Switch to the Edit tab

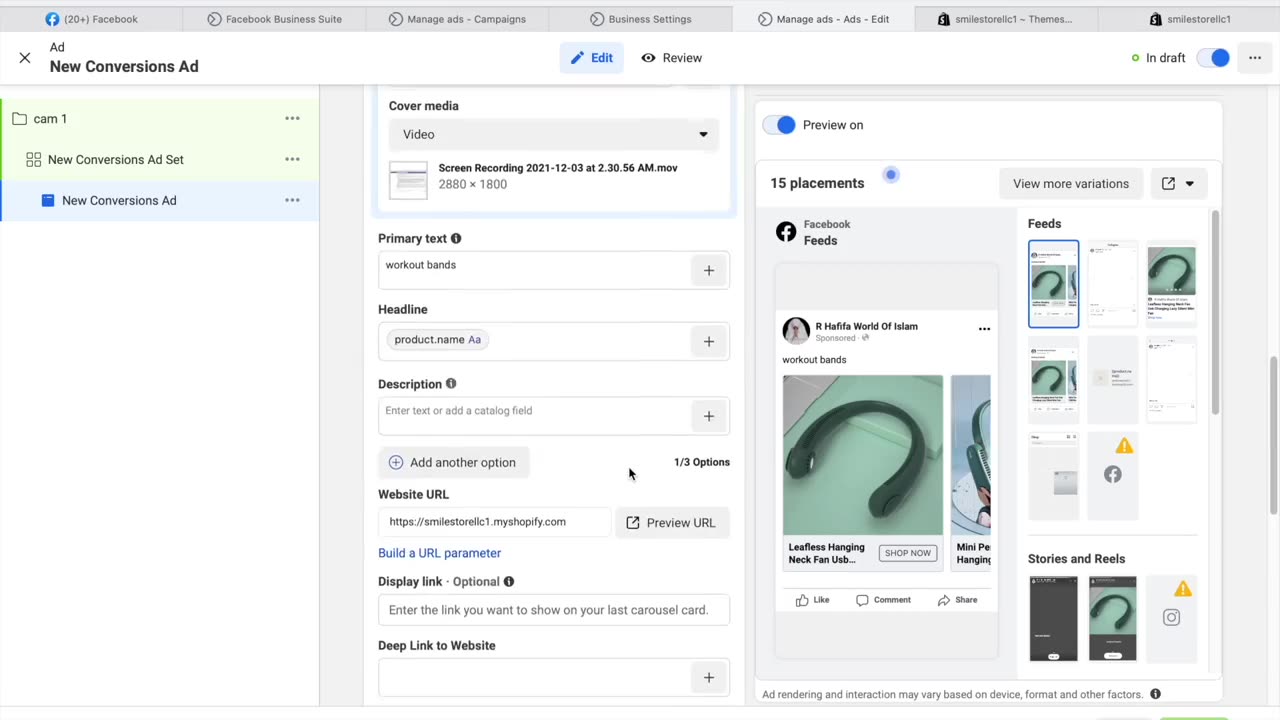592,58
